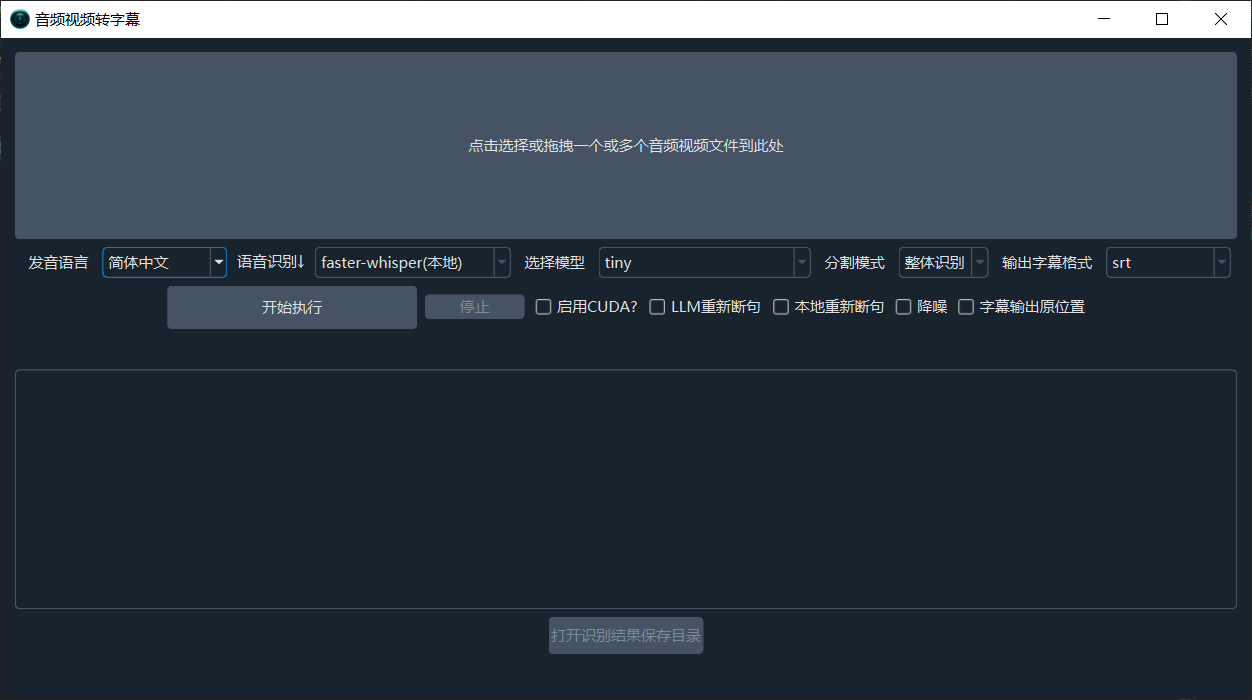Click the 开始执行 start button
1252x700 pixels.
point(291,307)
